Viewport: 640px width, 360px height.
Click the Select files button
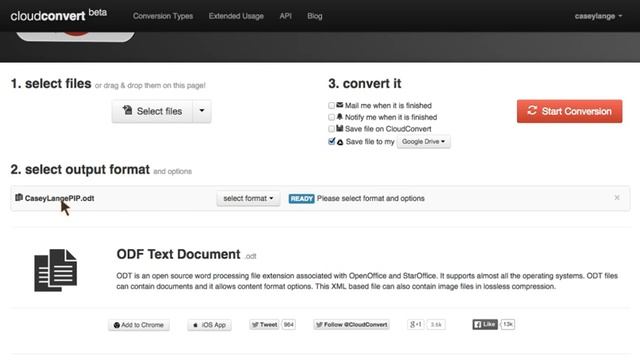(152, 111)
